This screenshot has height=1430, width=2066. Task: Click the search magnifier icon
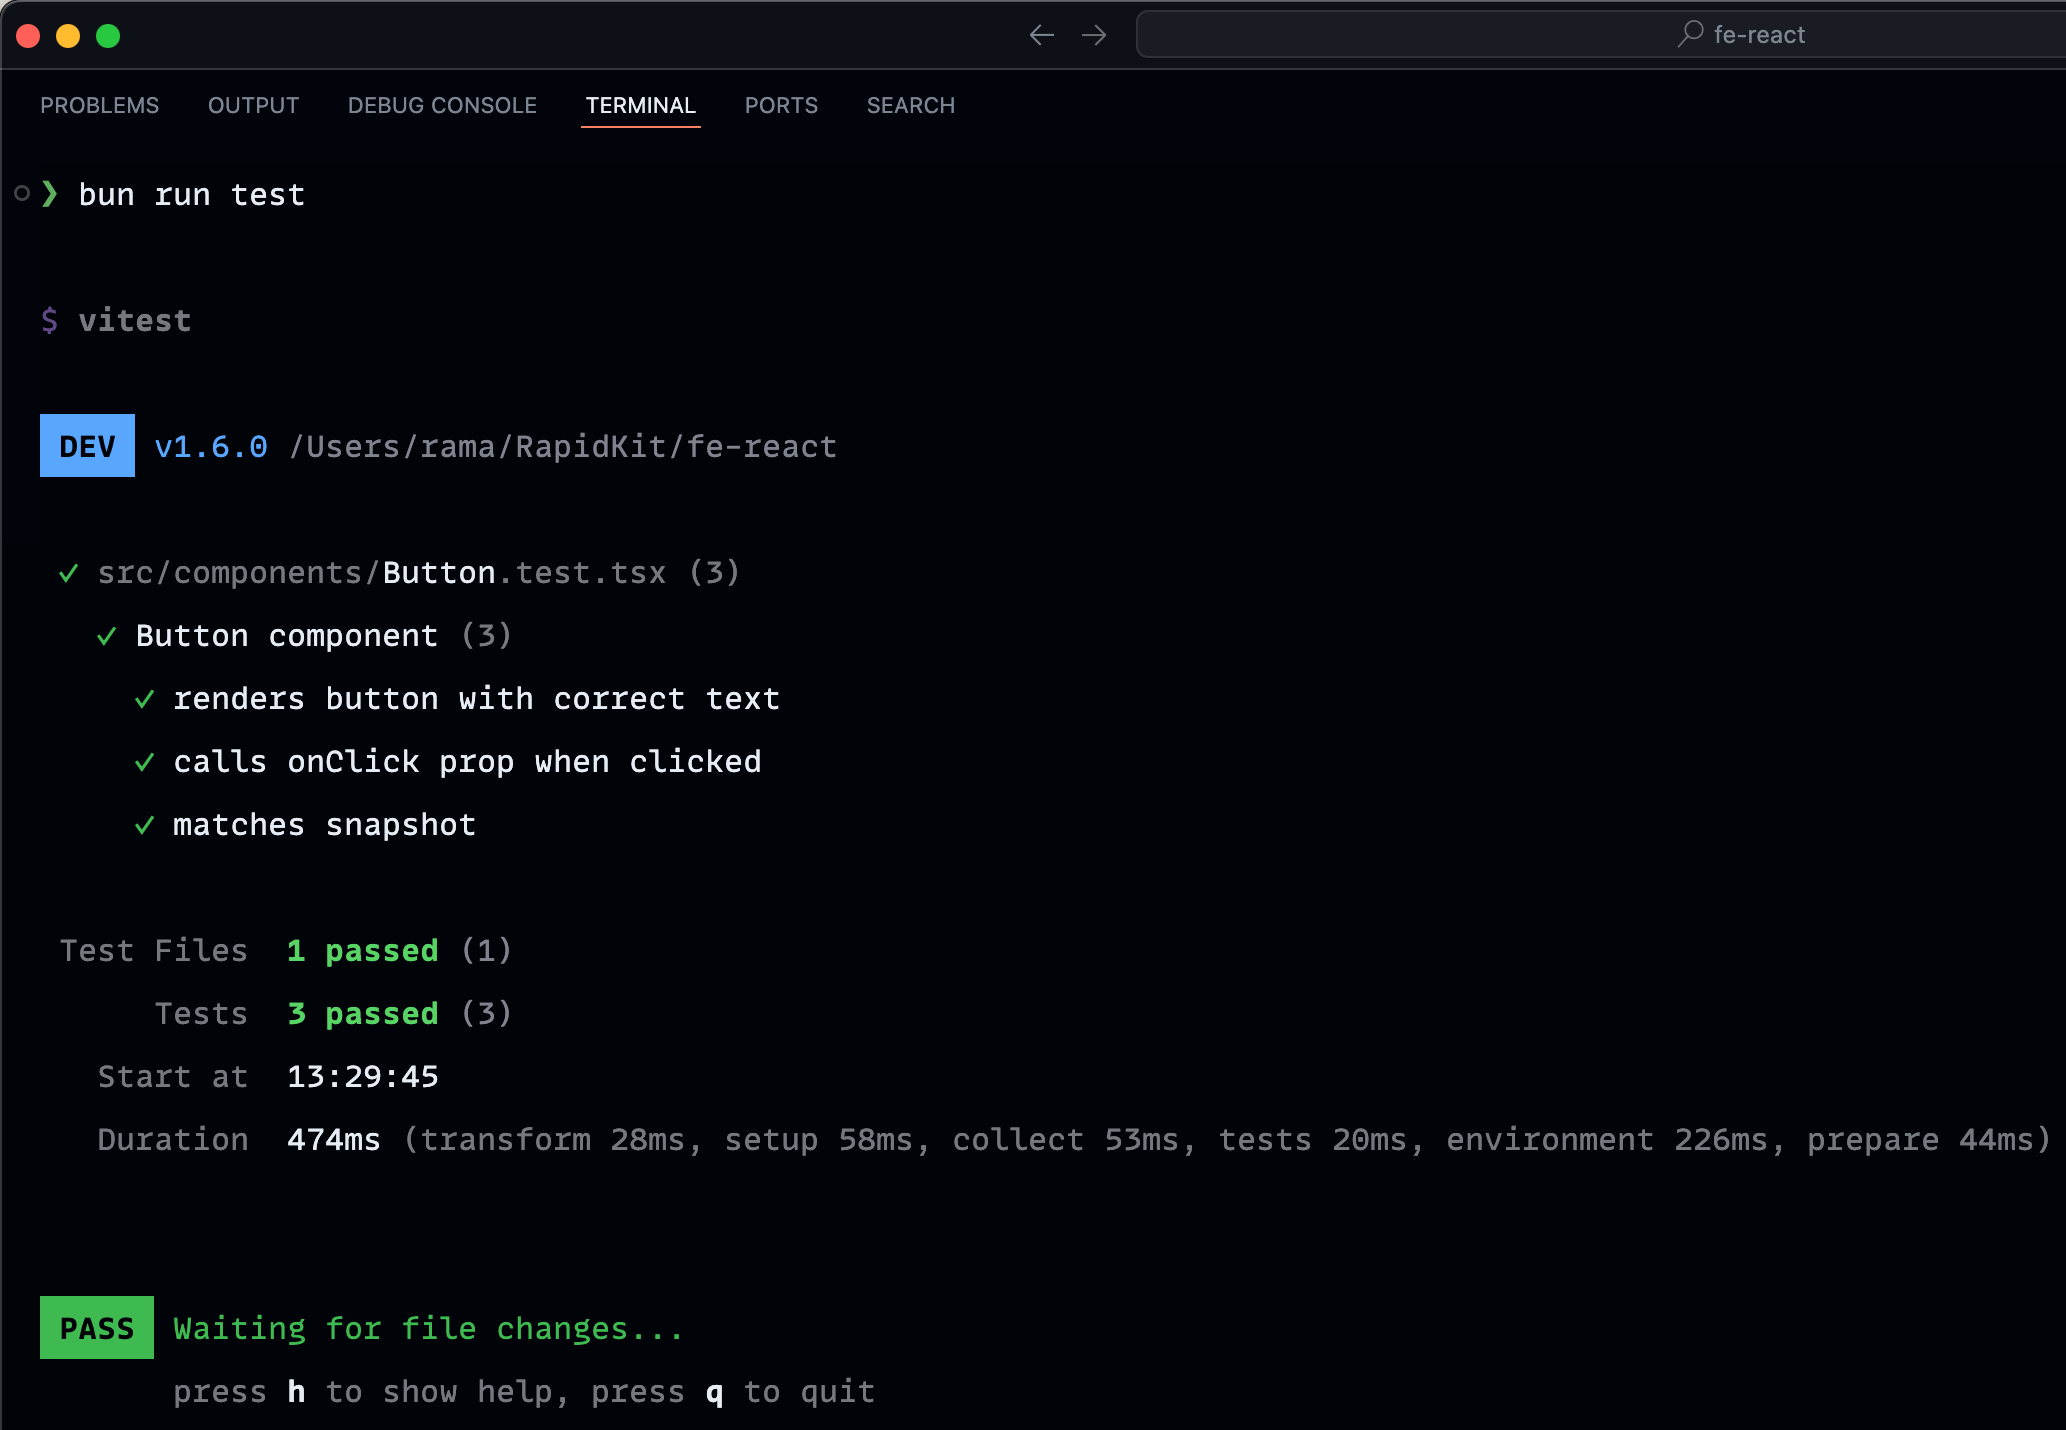point(1690,34)
